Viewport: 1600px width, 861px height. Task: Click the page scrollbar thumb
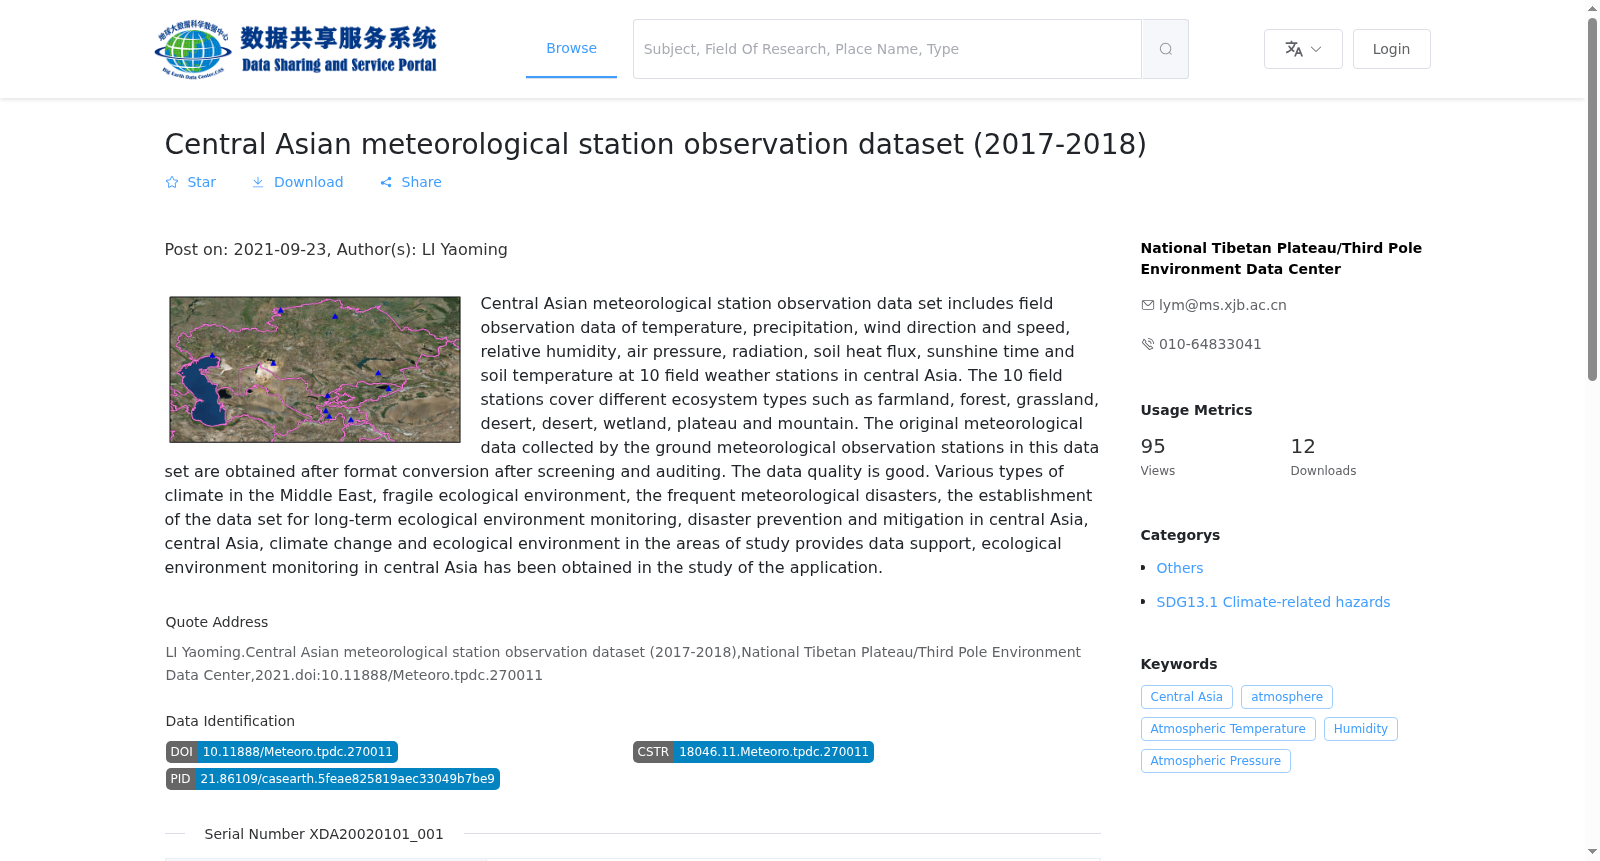click(1593, 200)
